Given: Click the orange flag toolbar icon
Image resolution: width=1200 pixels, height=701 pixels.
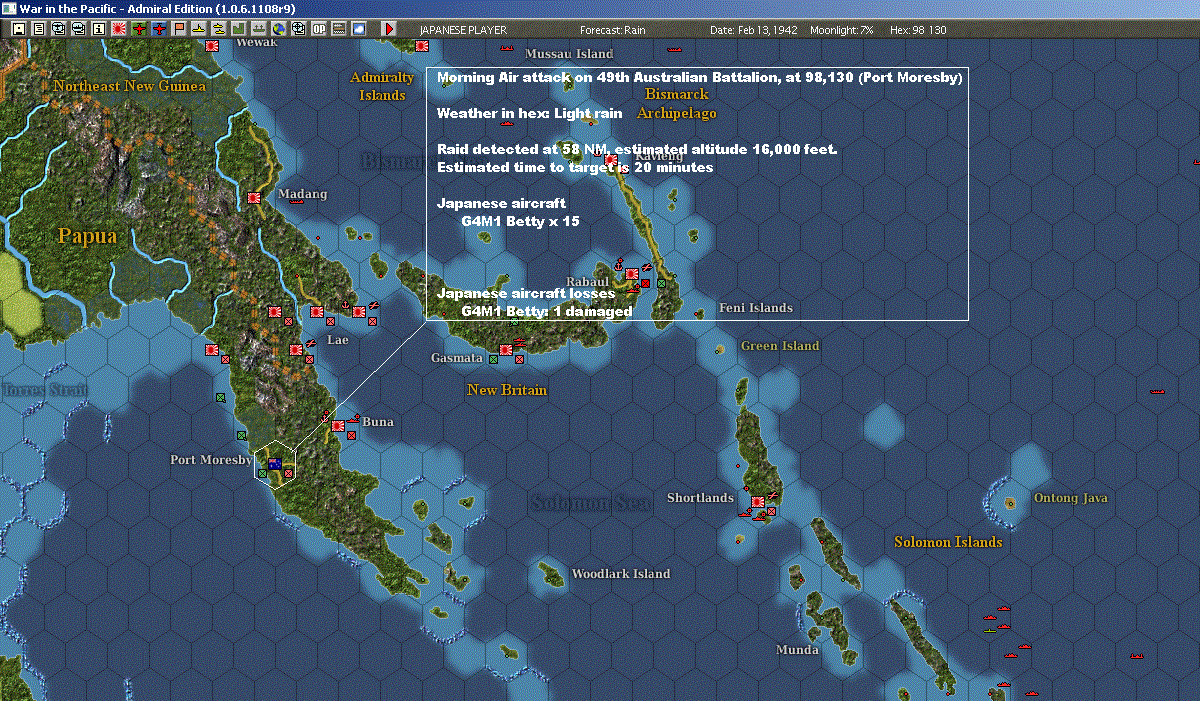Looking at the screenshot, I should tap(179, 29).
